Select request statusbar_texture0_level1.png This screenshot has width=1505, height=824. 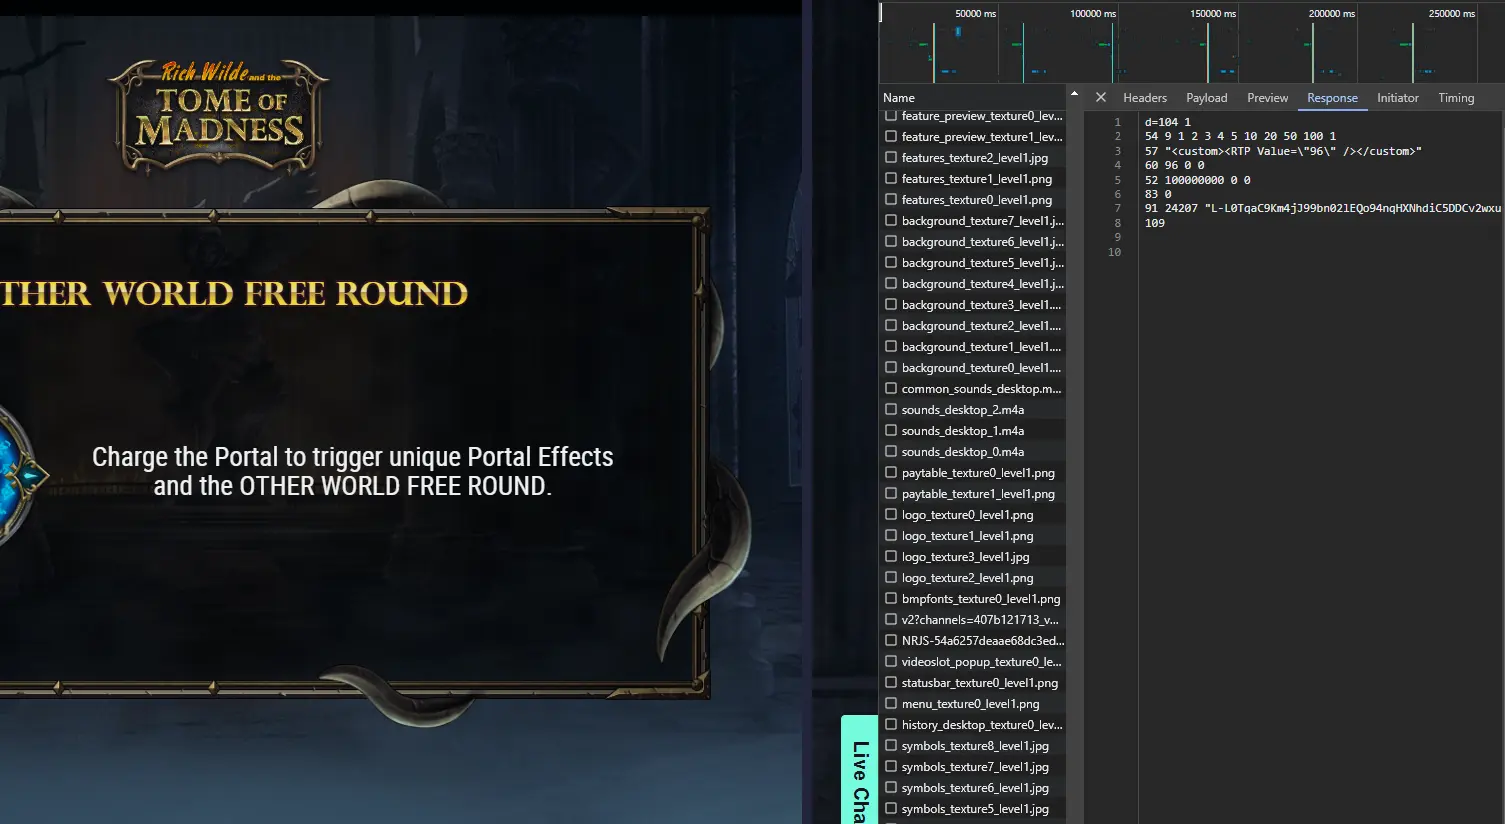(979, 683)
